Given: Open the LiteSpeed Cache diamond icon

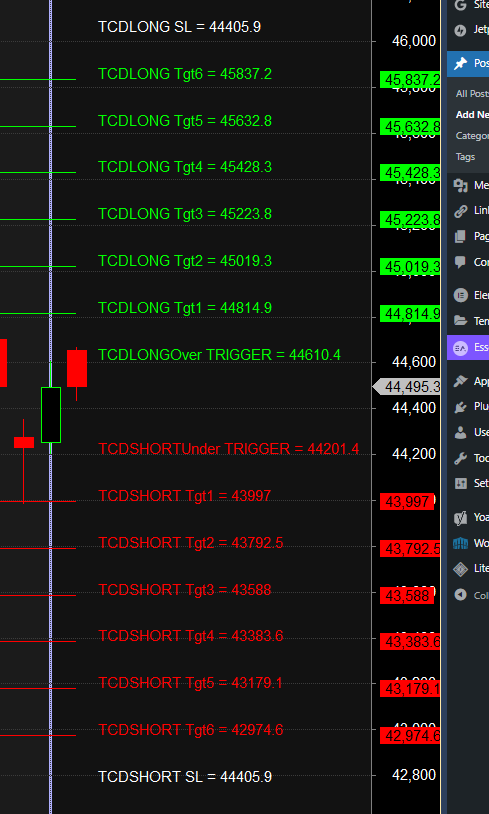Looking at the screenshot, I should coord(460,569).
